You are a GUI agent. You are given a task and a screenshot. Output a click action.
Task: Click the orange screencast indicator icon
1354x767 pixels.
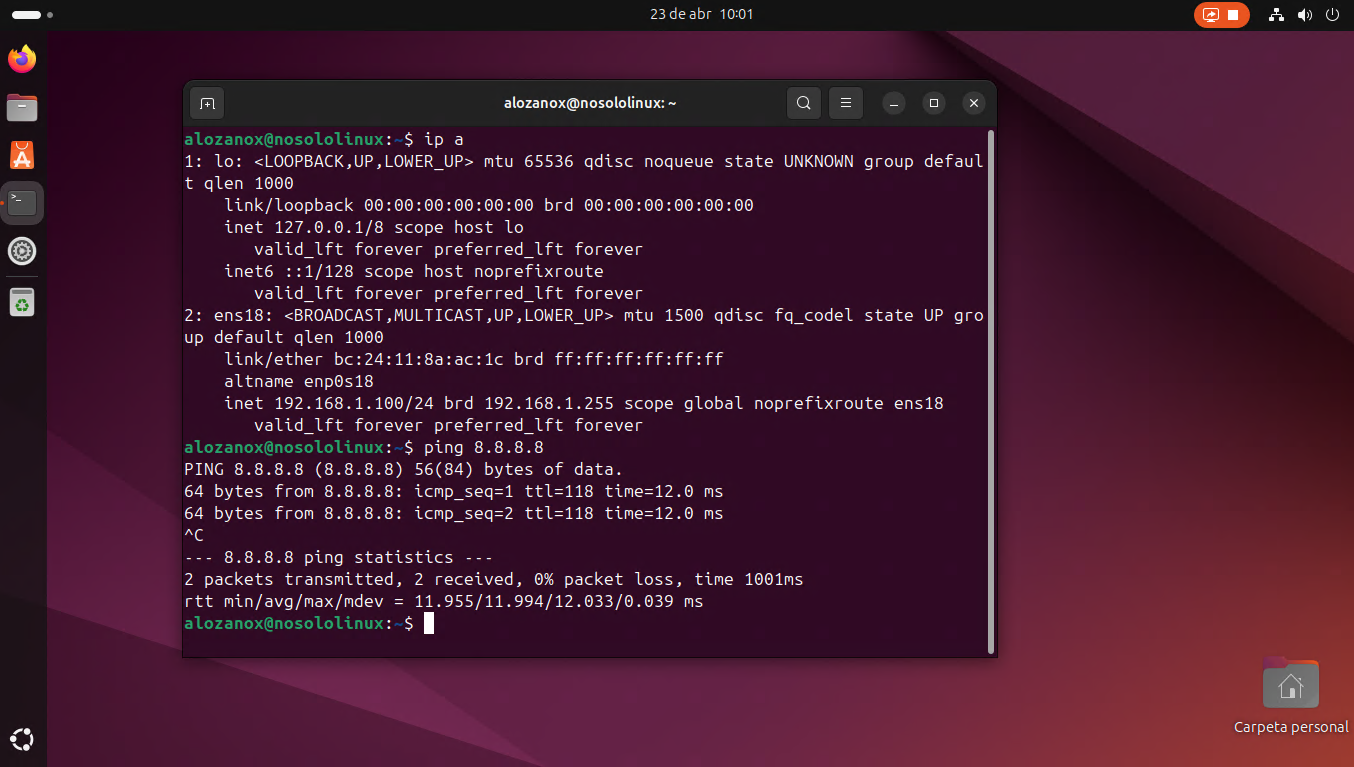point(1210,14)
